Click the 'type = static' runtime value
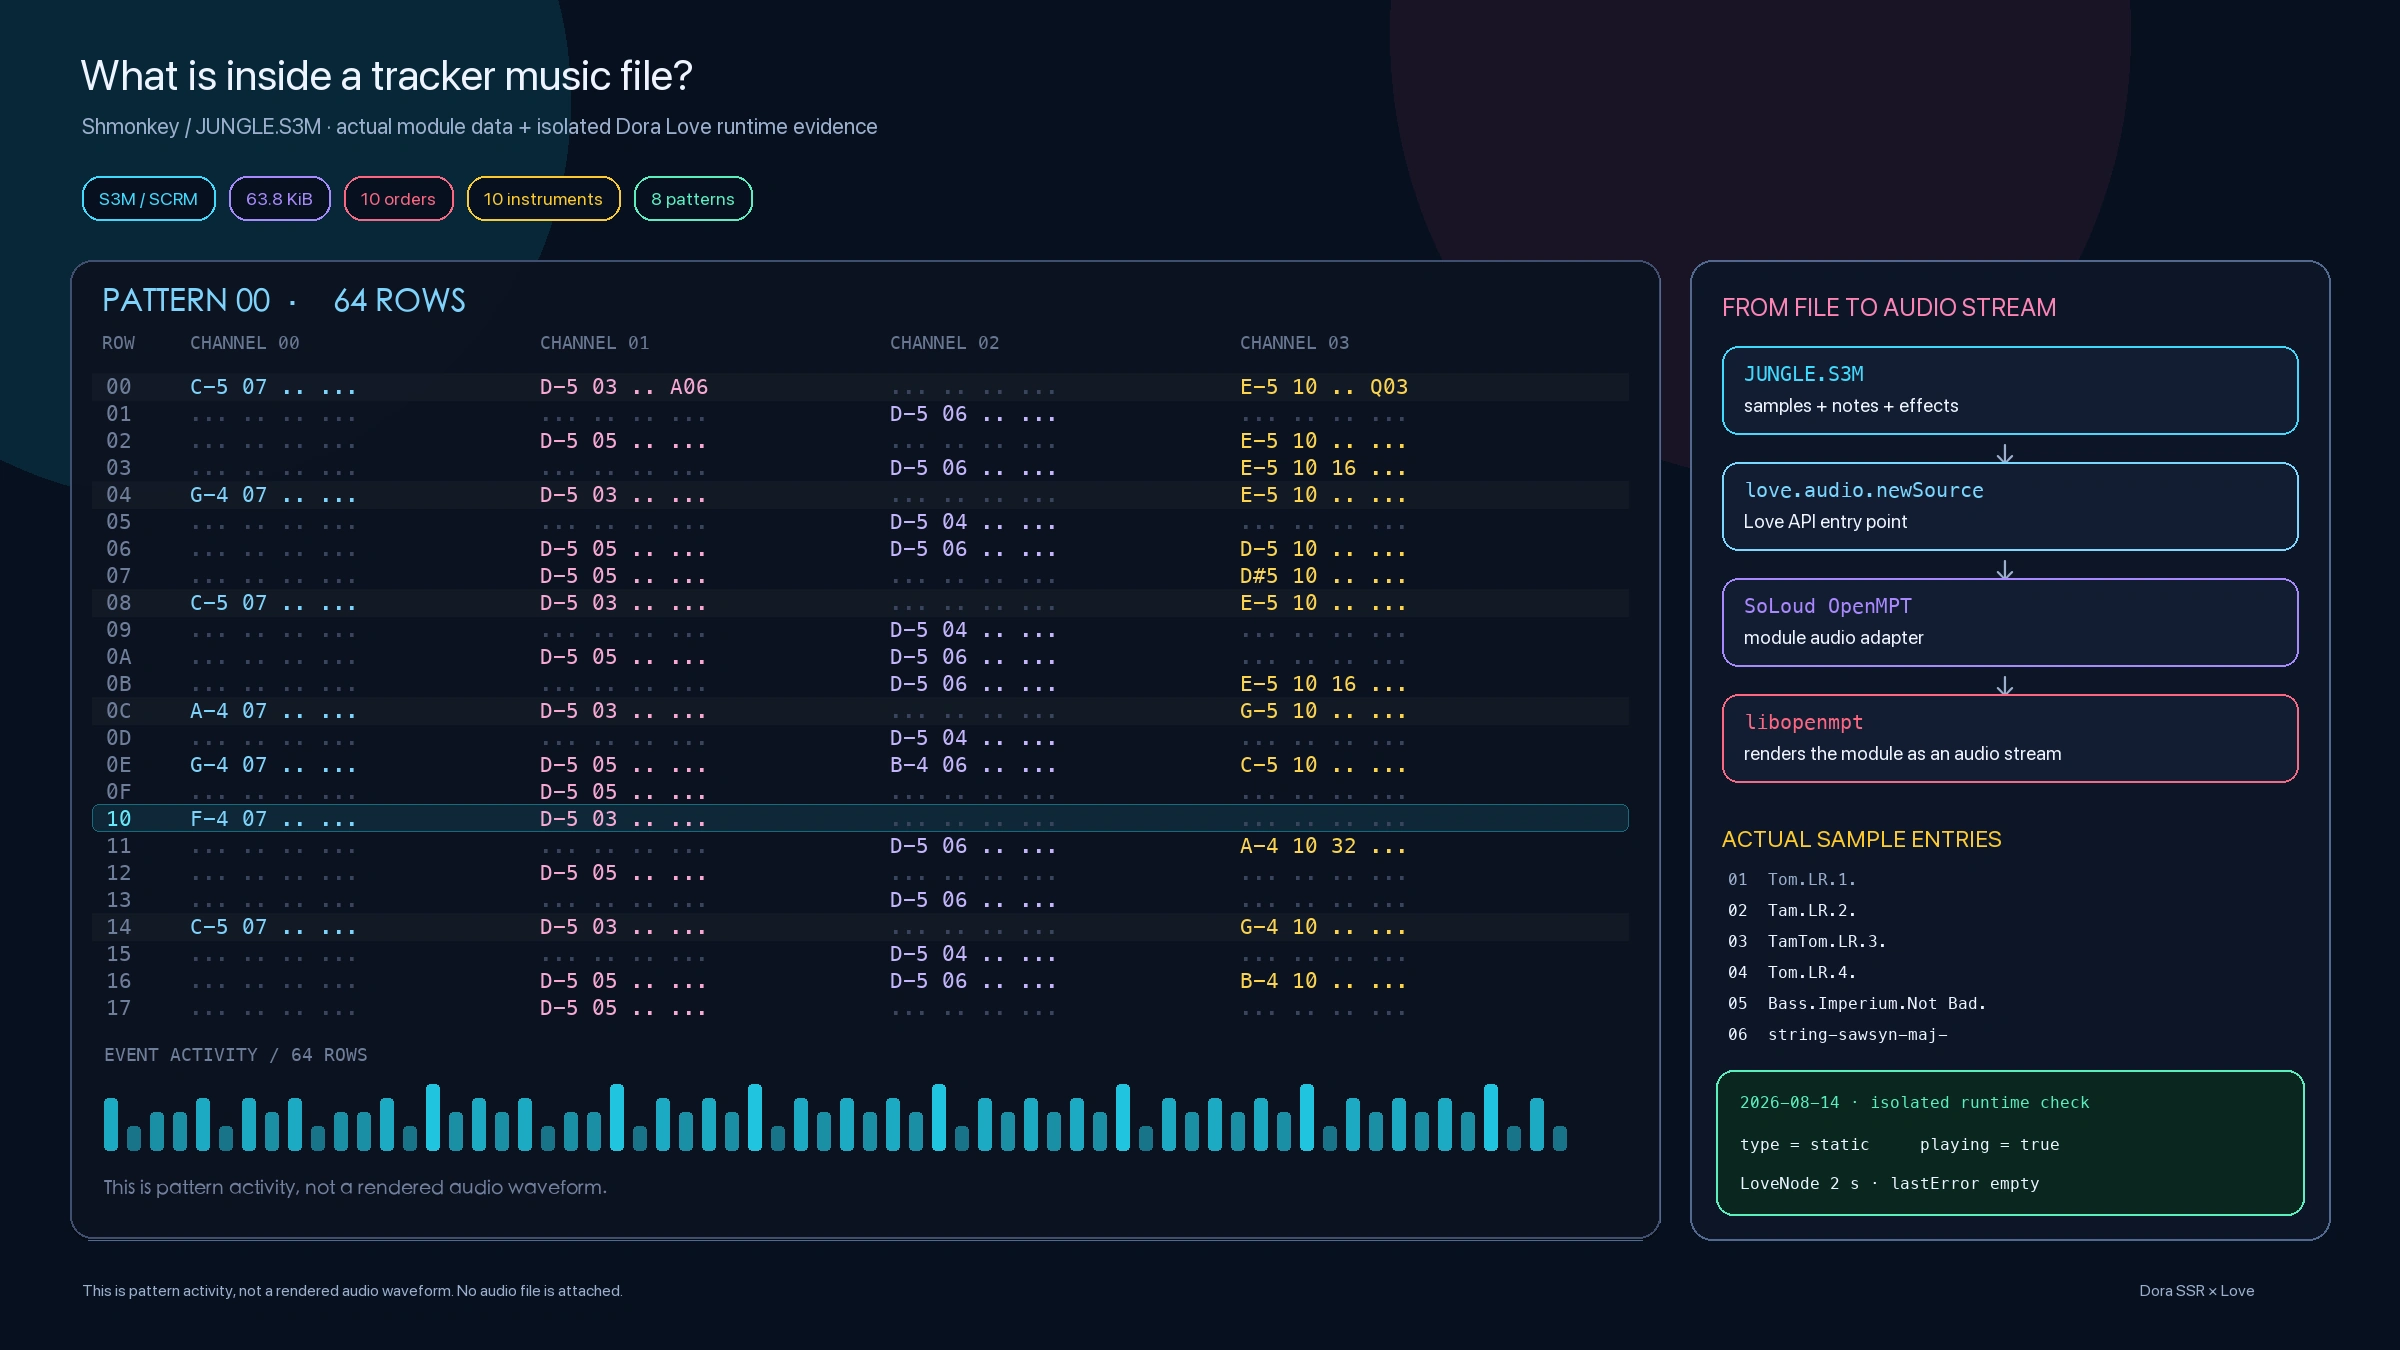 click(x=1804, y=1144)
